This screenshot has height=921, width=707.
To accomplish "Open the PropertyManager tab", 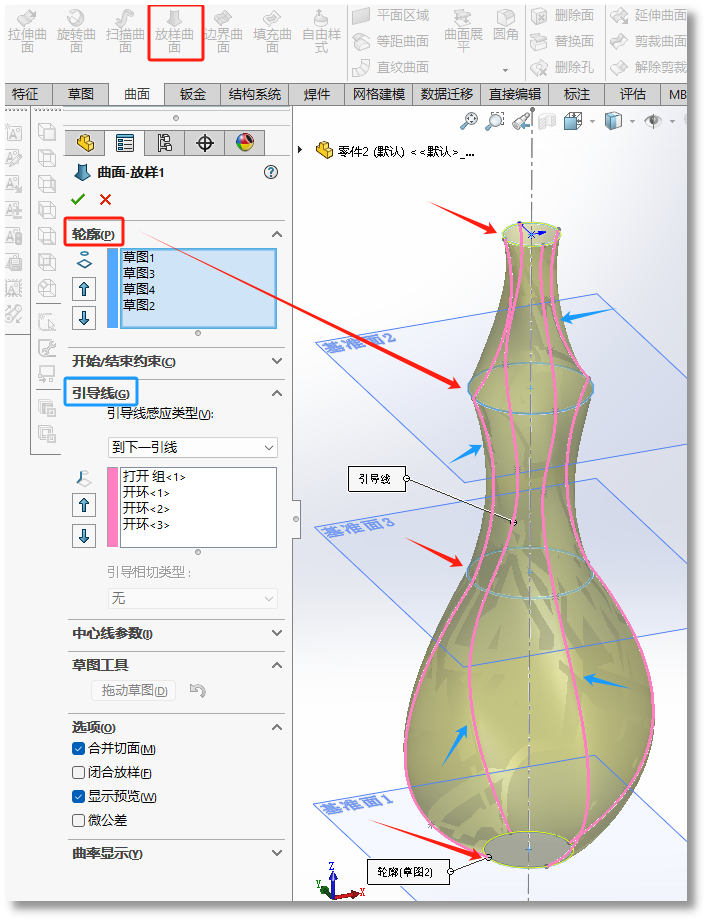I will pos(124,143).
